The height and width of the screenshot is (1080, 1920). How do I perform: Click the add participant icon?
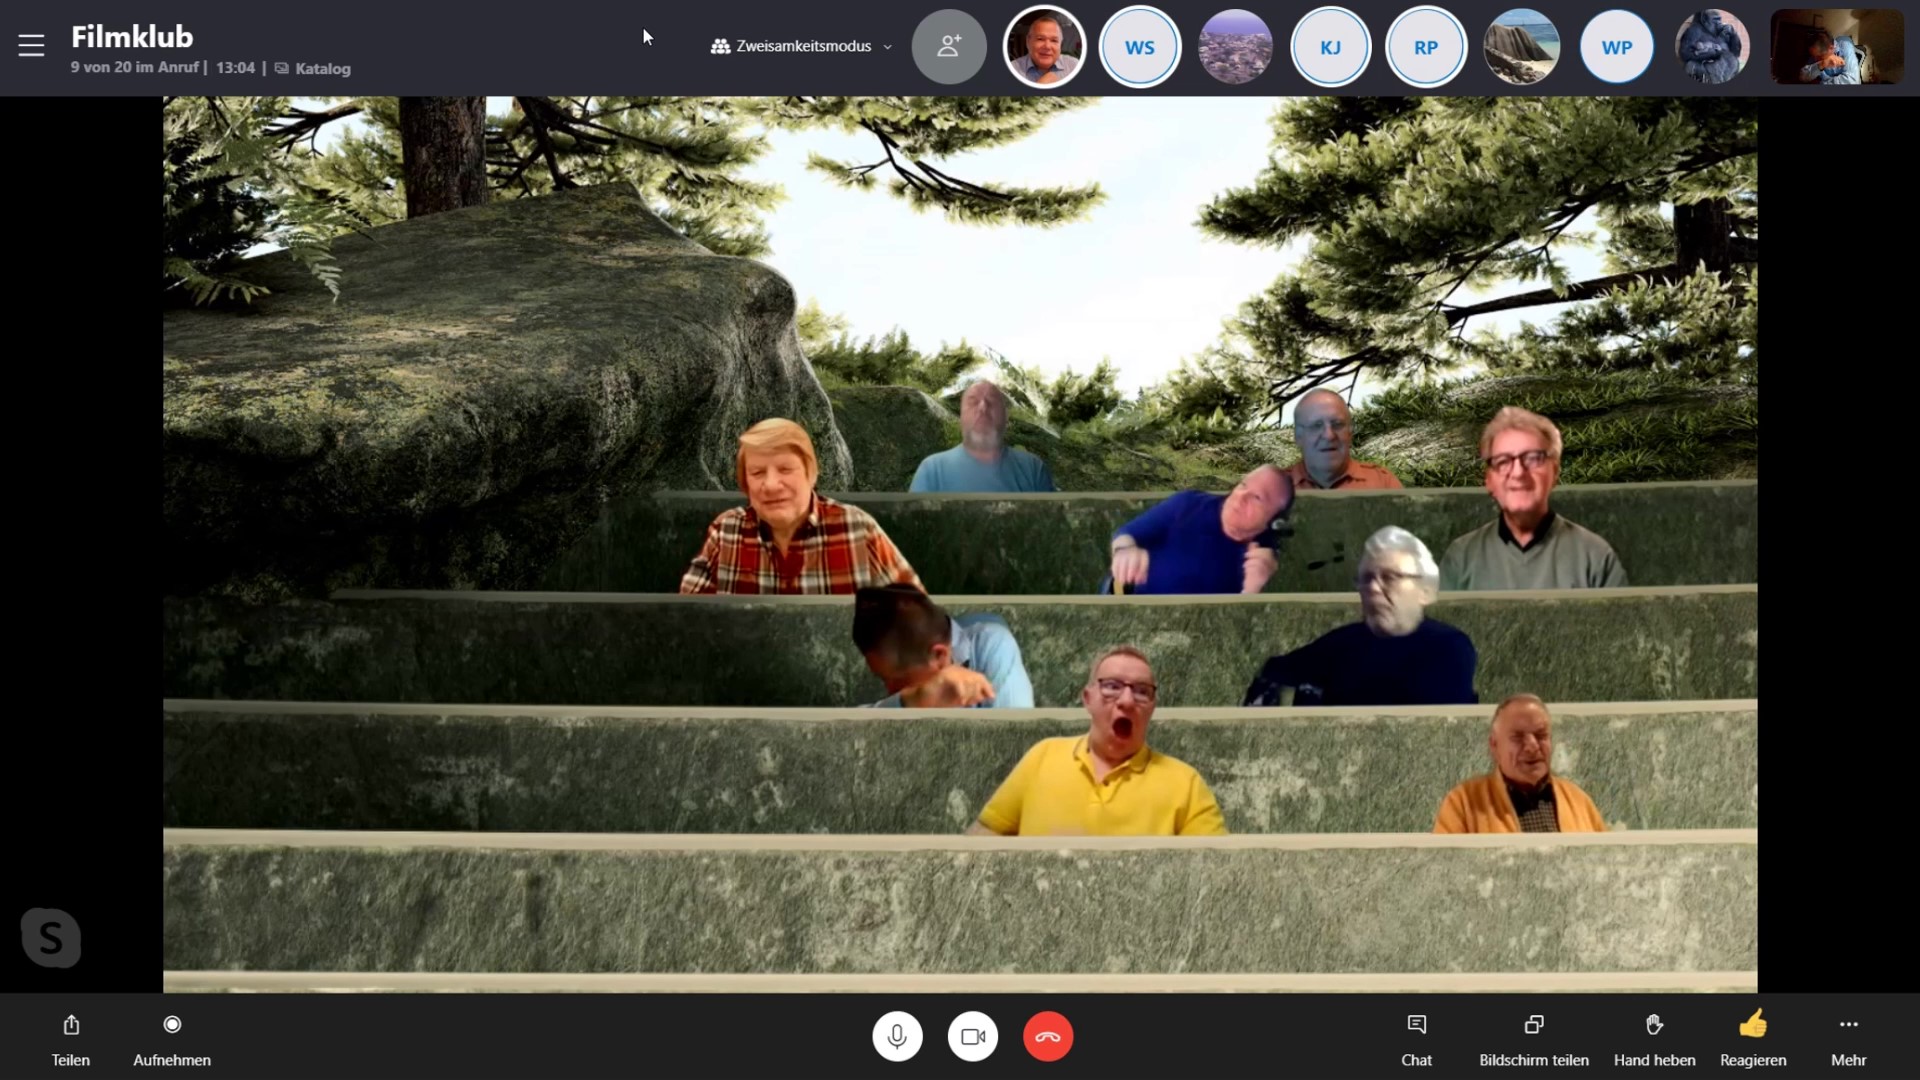click(948, 46)
